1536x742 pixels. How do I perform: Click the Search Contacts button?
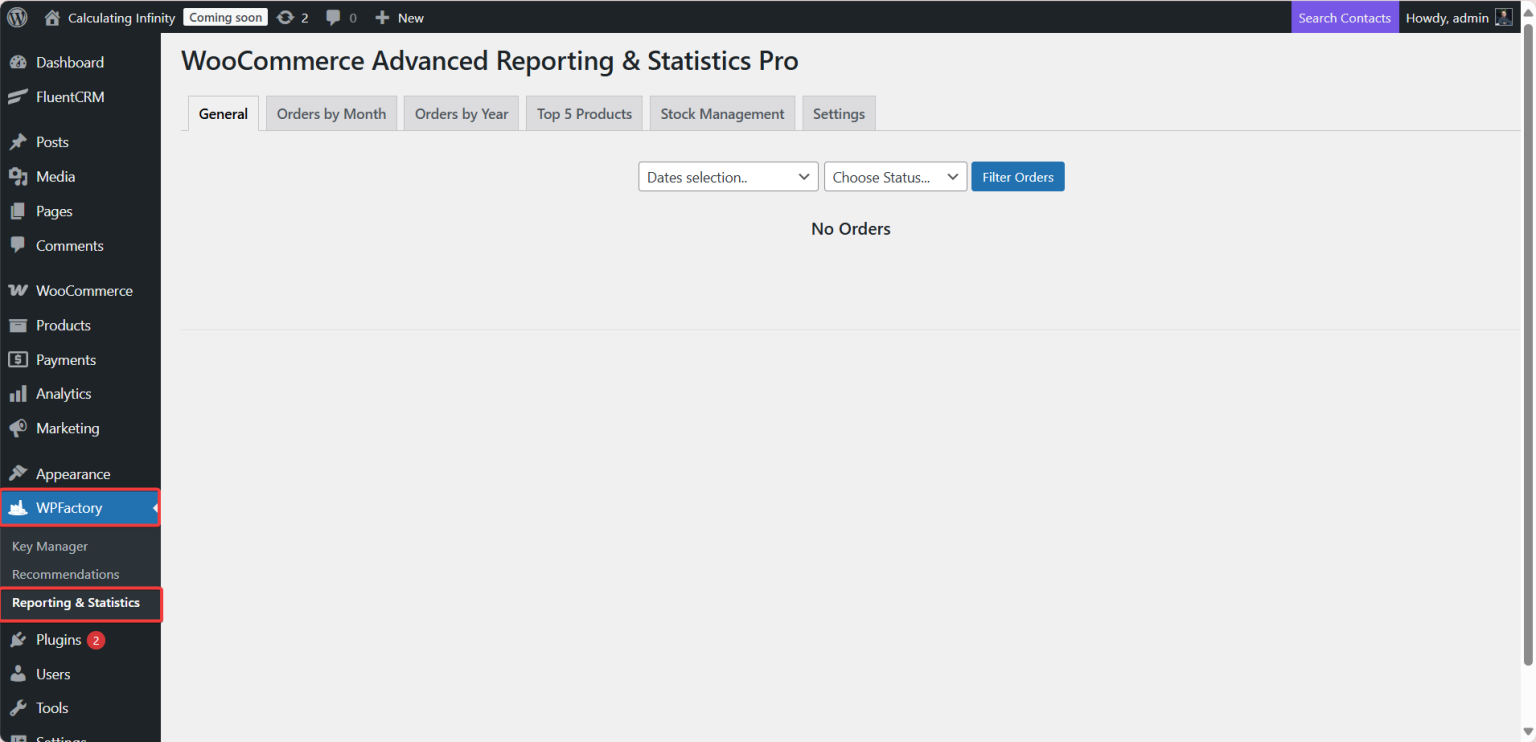pyautogui.click(x=1344, y=16)
